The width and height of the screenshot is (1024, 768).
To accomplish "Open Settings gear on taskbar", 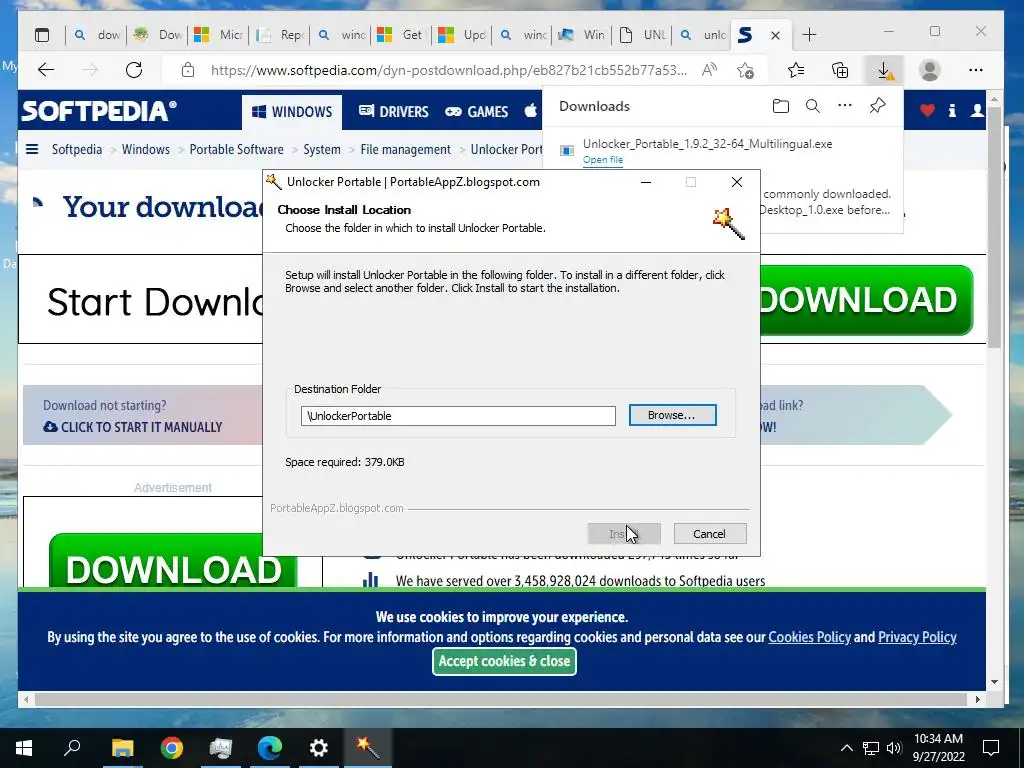I will pyautogui.click(x=318, y=748).
